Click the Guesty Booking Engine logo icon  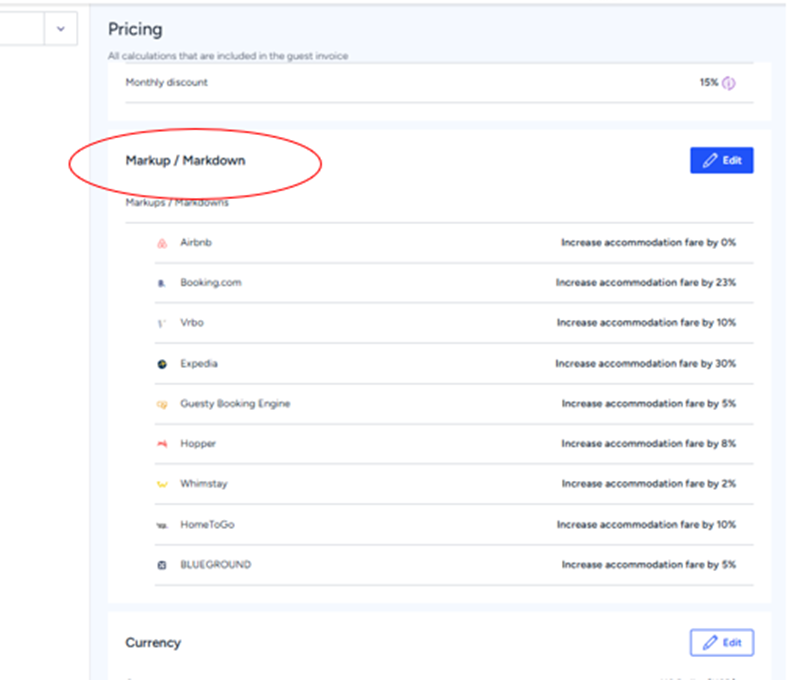pos(162,404)
